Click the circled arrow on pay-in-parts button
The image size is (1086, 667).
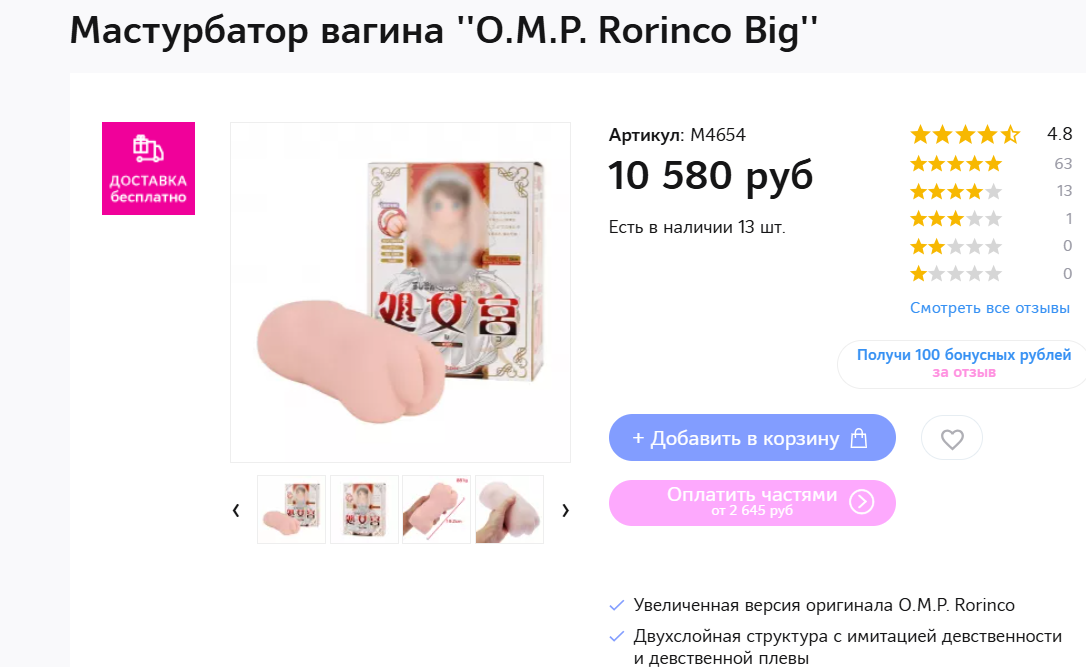coord(862,502)
